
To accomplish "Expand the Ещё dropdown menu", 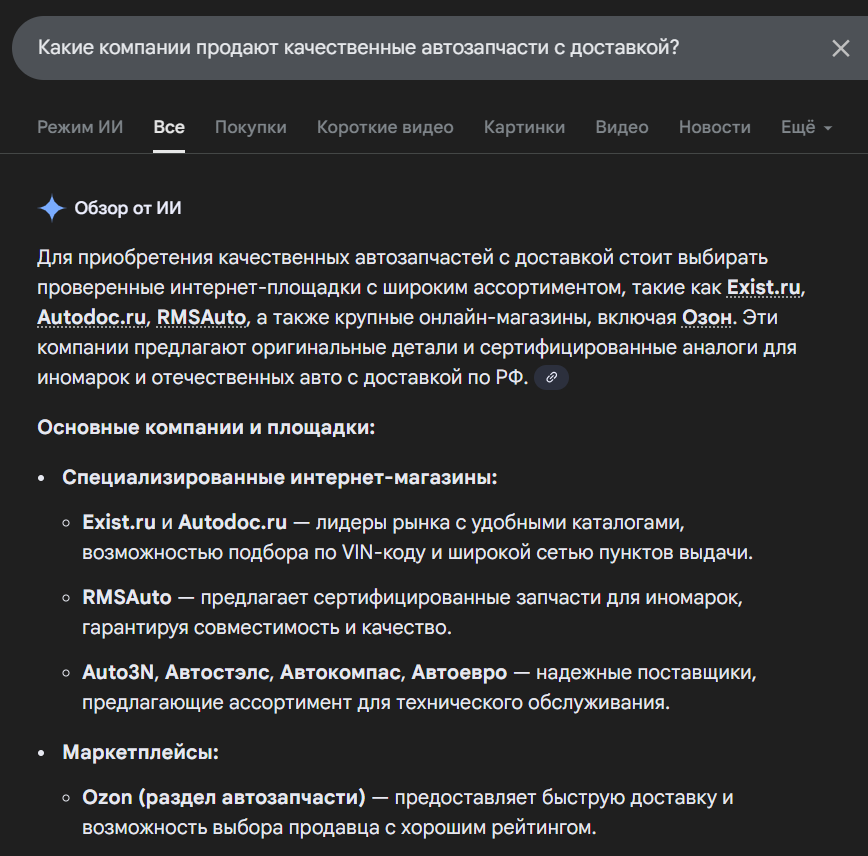I will 806,127.
